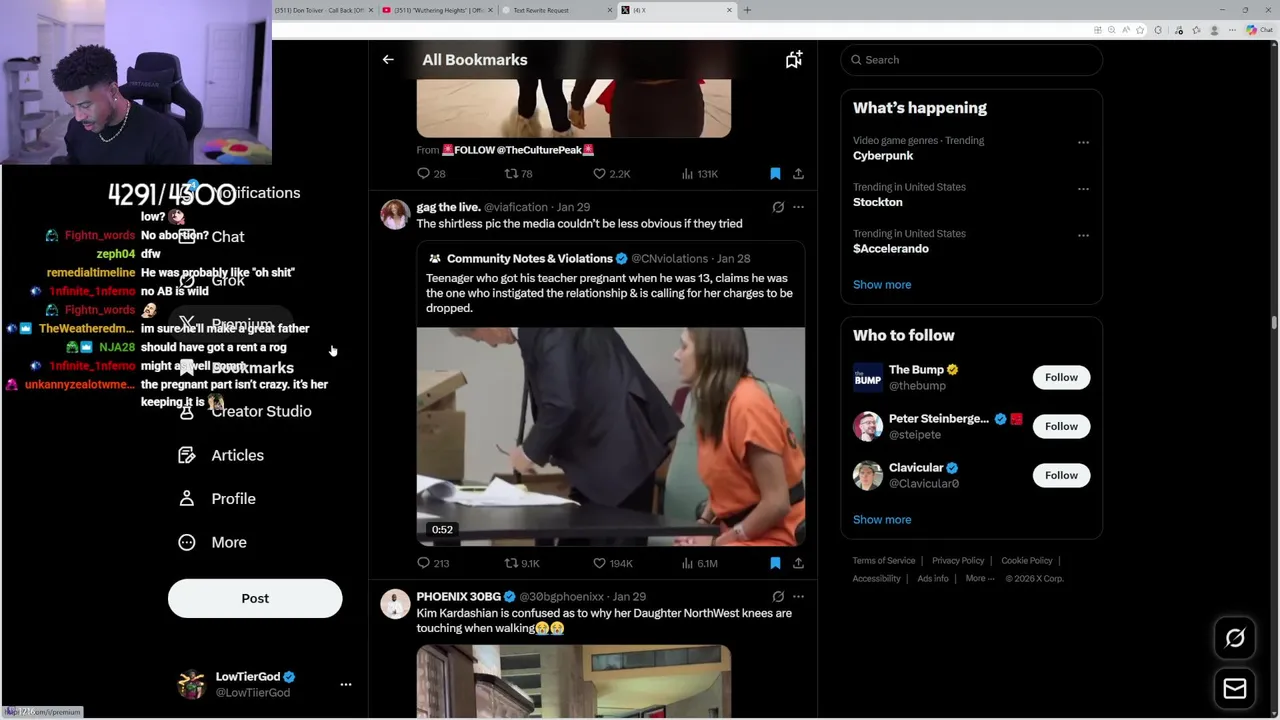Reply to the post with 213 replies
Screen dimensions: 1280x720
(x=433, y=563)
